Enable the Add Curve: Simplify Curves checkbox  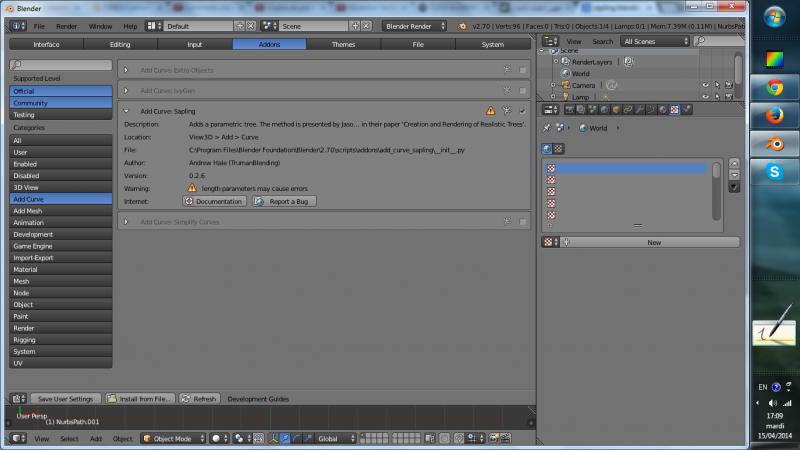pyautogui.click(x=522, y=222)
